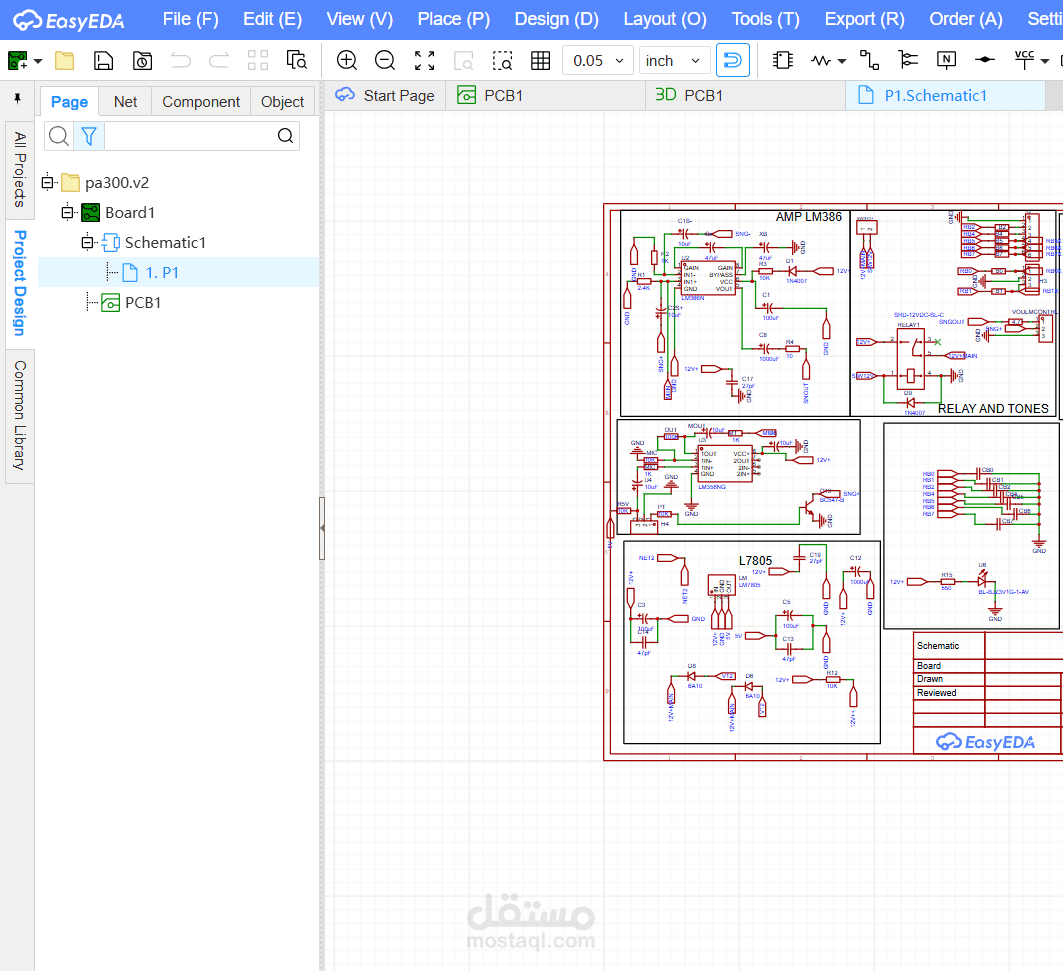Switch to the 3D PCB1 tab

(689, 96)
